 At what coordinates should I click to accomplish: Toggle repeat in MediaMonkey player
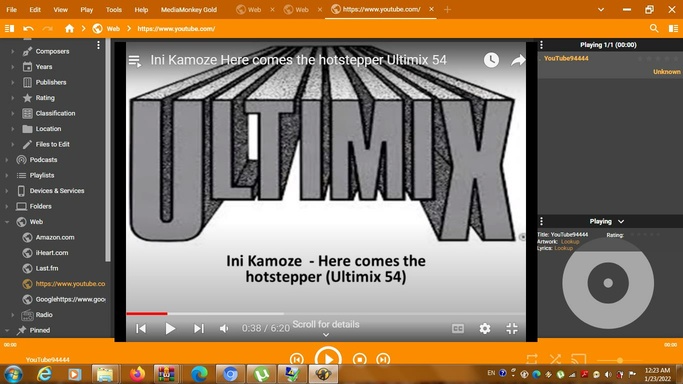532,360
